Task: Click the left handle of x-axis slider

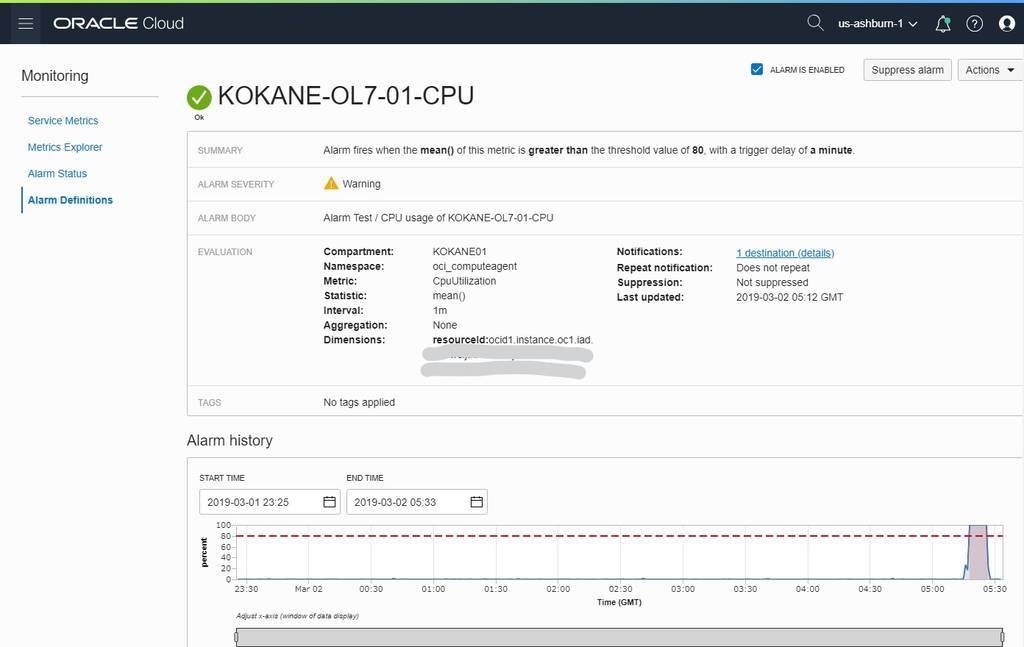Action: tap(236, 637)
